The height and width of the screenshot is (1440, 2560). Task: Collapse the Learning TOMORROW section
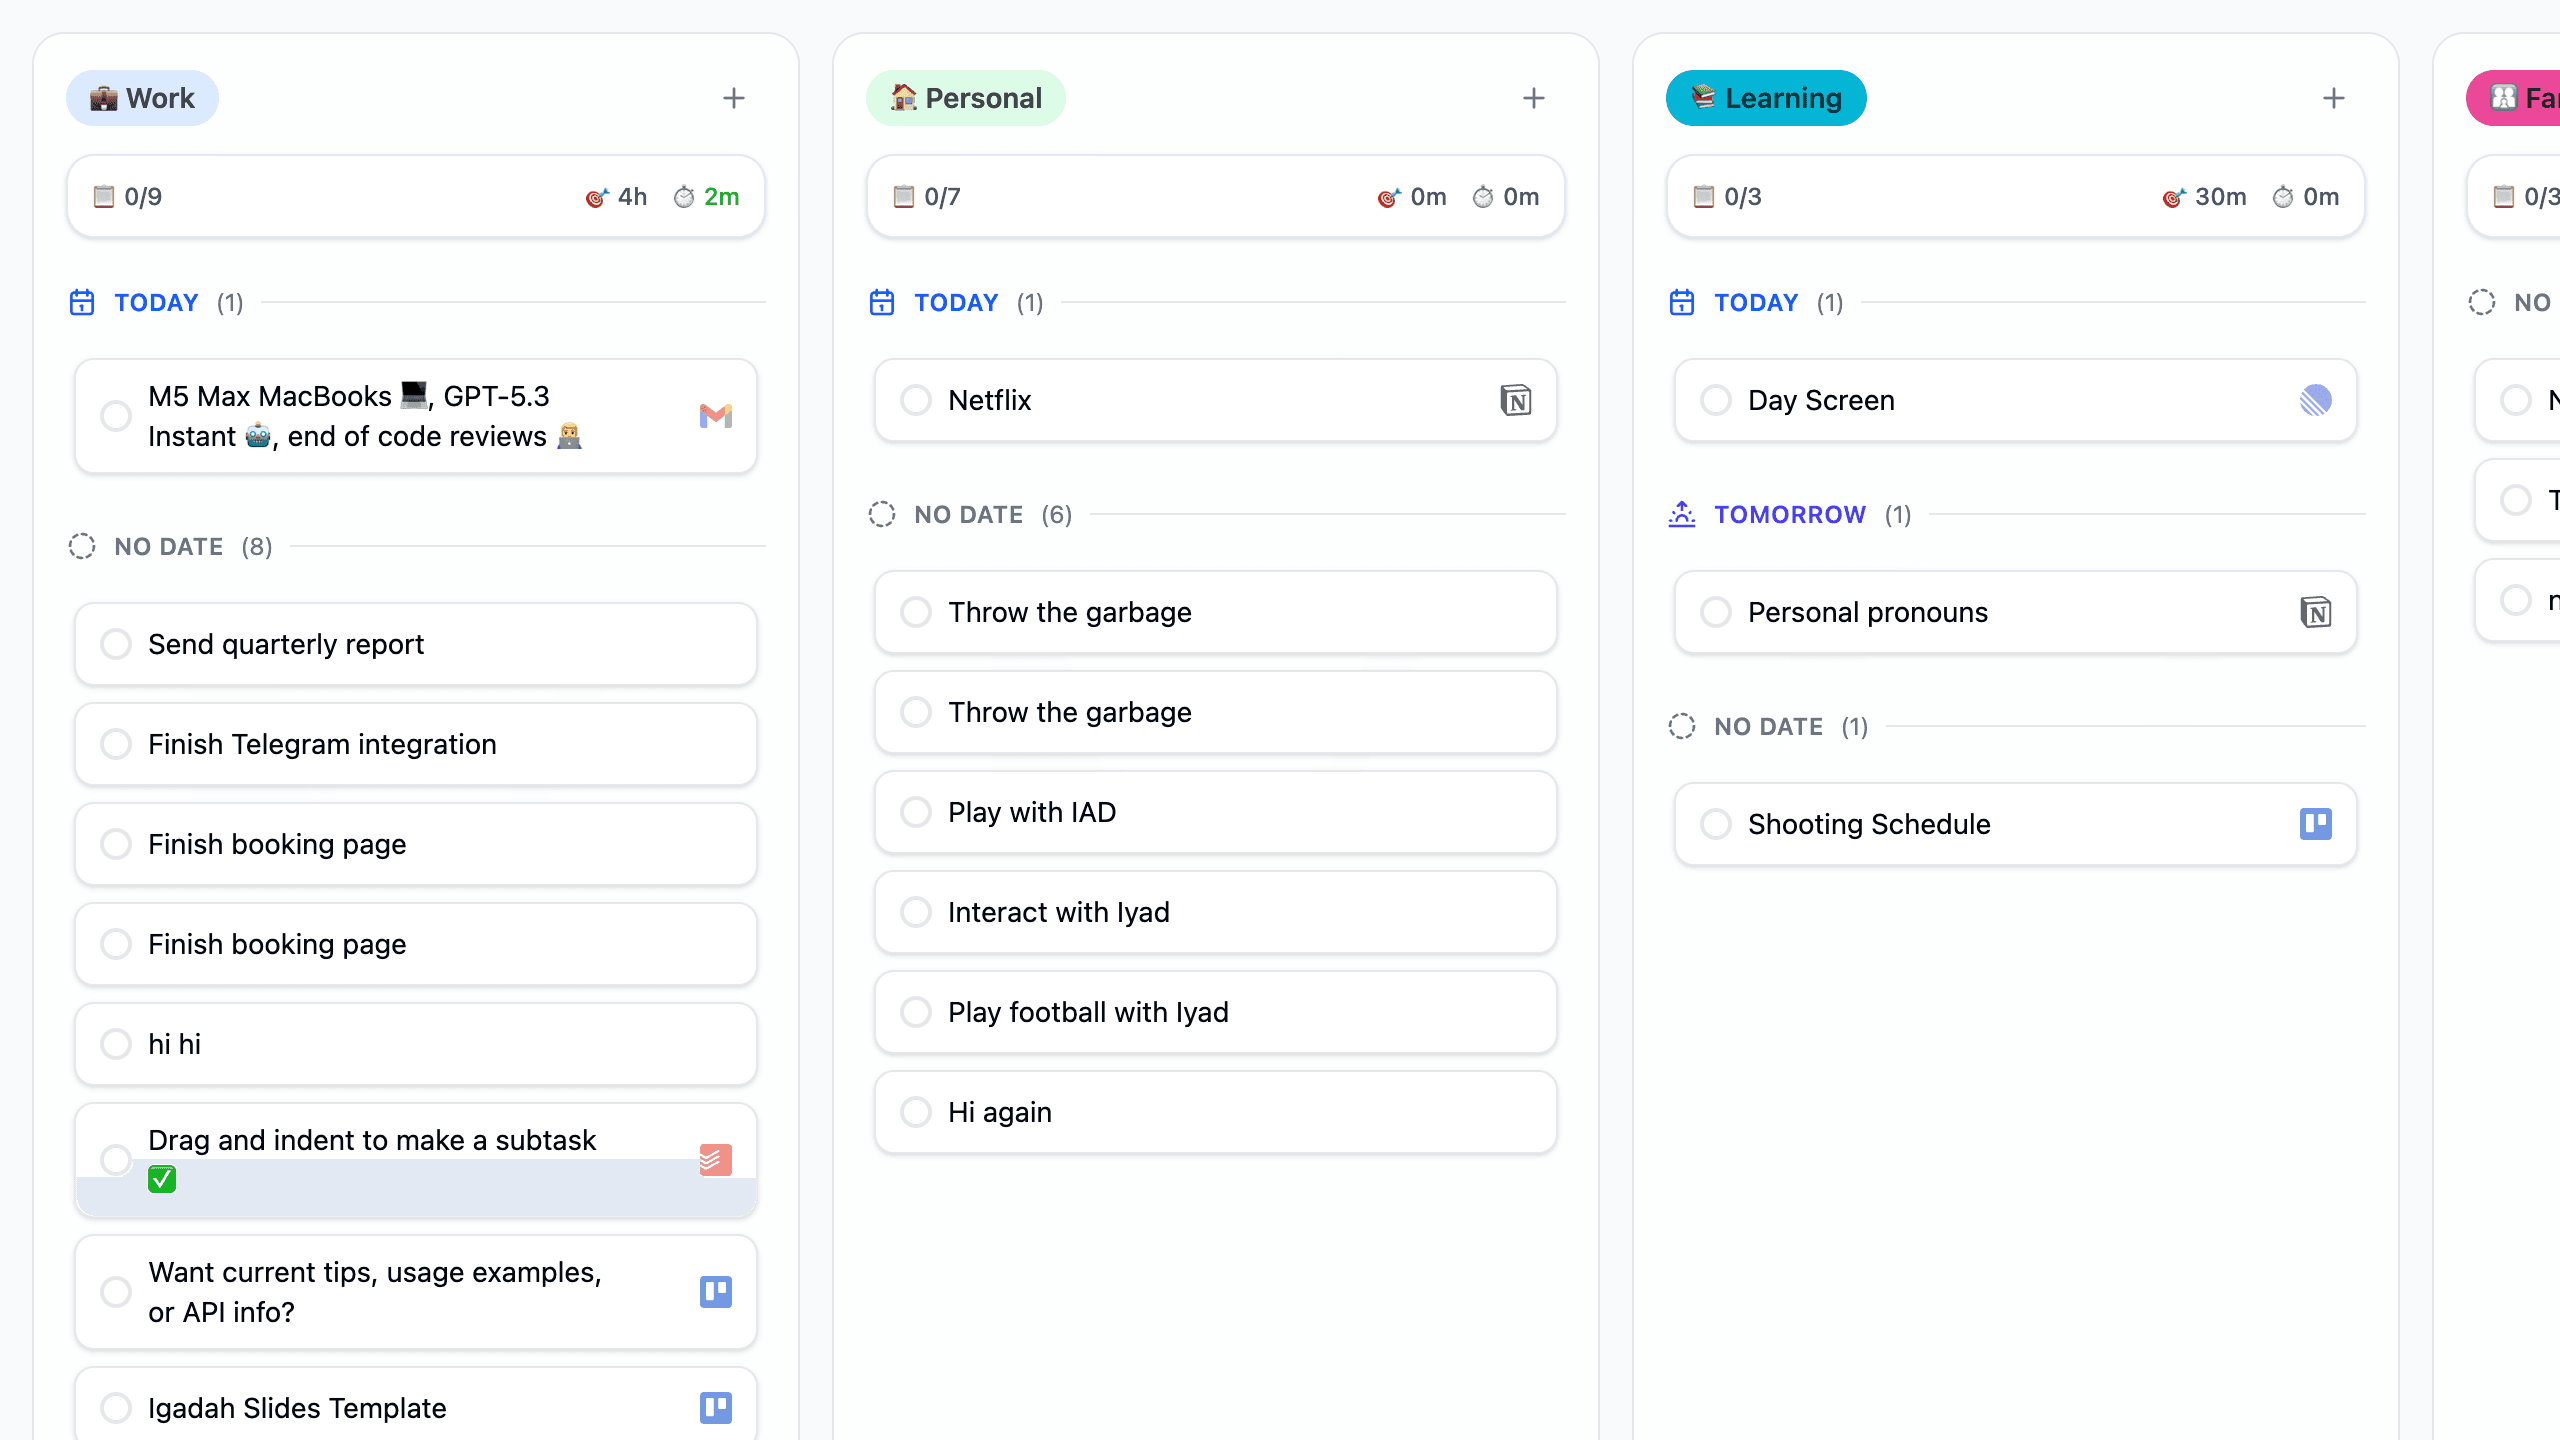tap(1789, 515)
